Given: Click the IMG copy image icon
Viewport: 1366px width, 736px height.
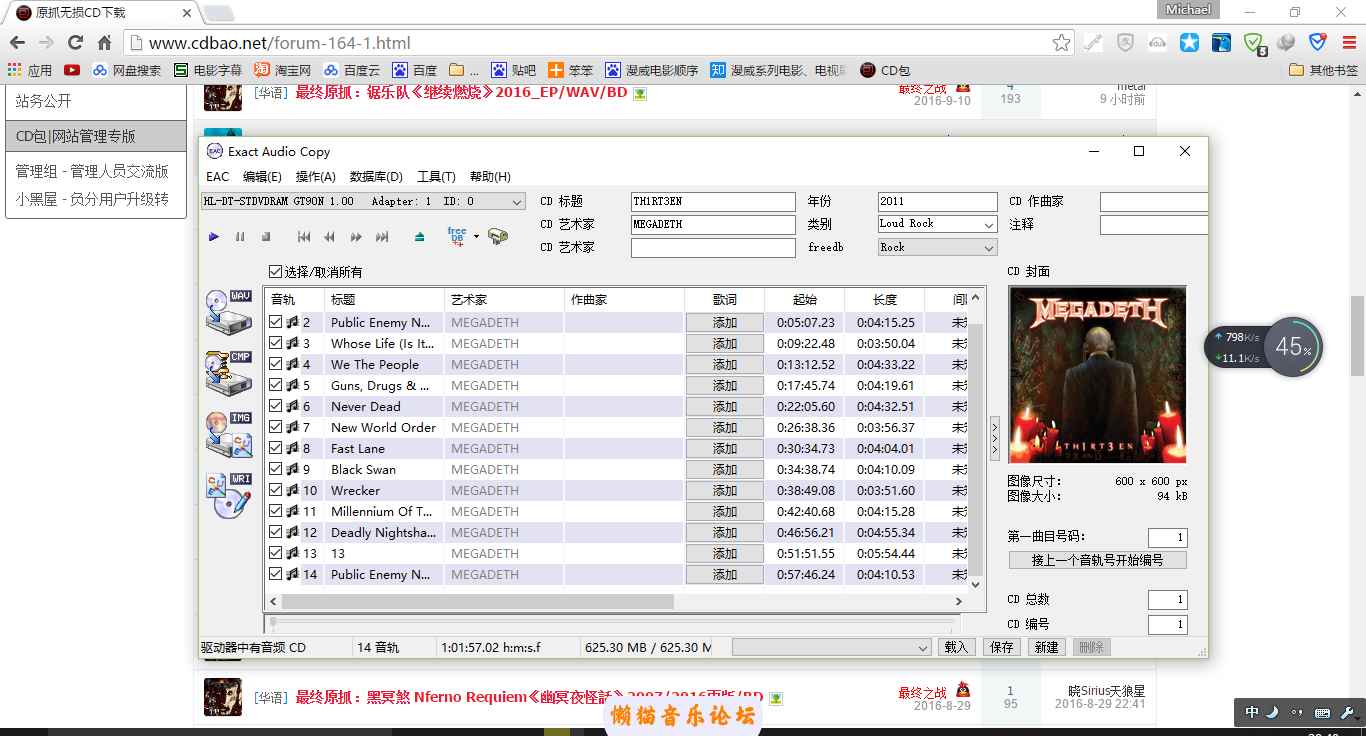Looking at the screenshot, I should (229, 434).
